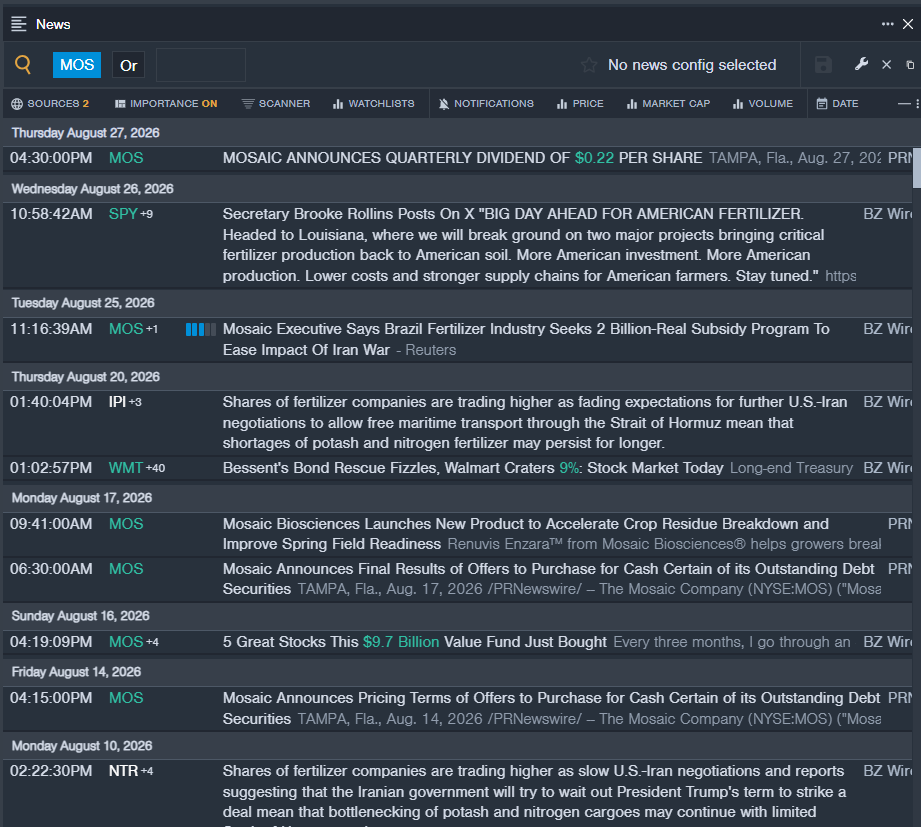Open 5 Great Stocks headline
The height and width of the screenshot is (827, 921).
tap(415, 642)
